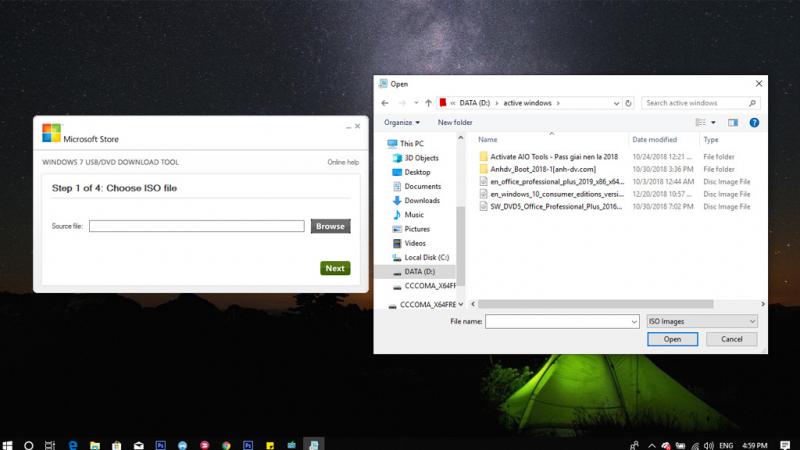This screenshot has width=800, height=450.
Task: Select Local Disk (C:) in sidebar
Action: tap(427, 257)
